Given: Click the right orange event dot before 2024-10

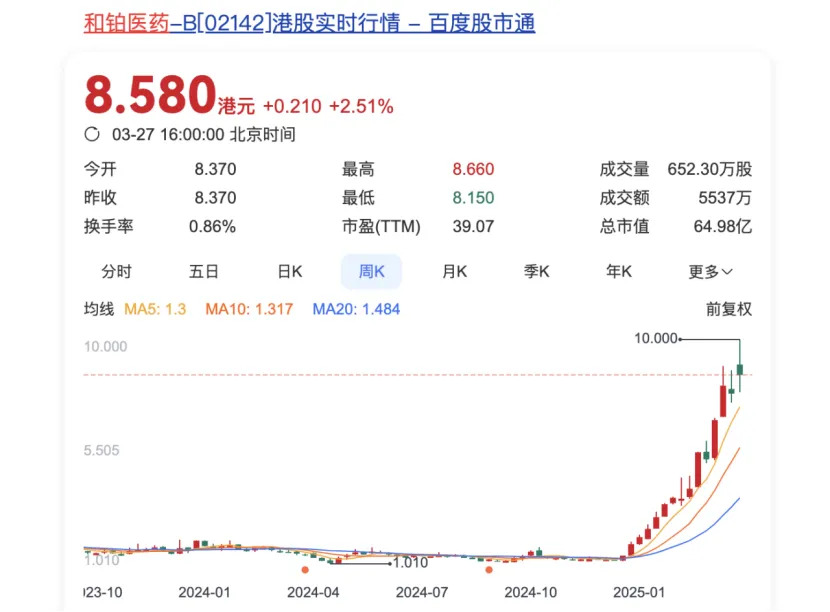Looking at the screenshot, I should pos(489,569).
